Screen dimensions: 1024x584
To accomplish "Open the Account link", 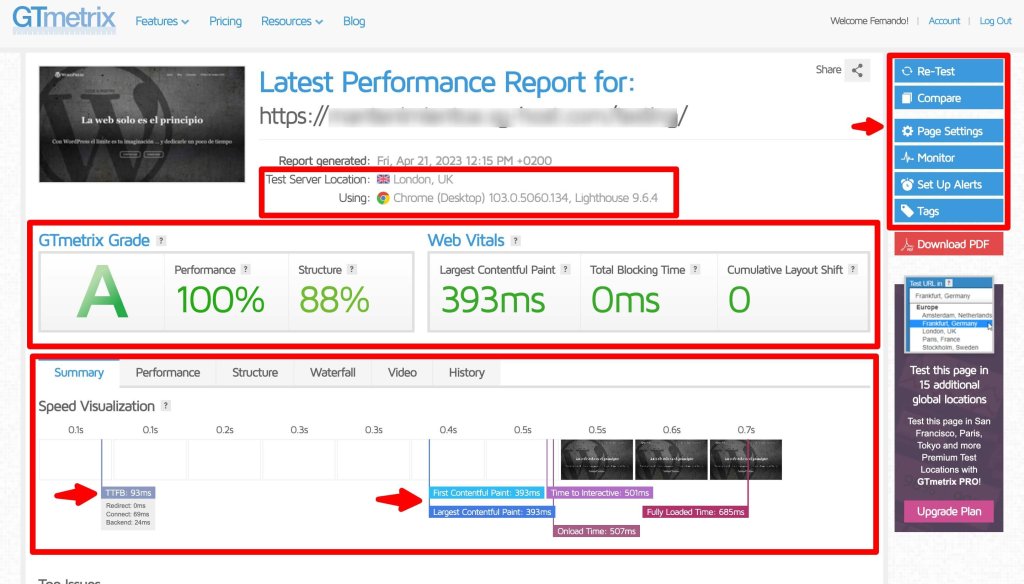I will tap(944, 21).
